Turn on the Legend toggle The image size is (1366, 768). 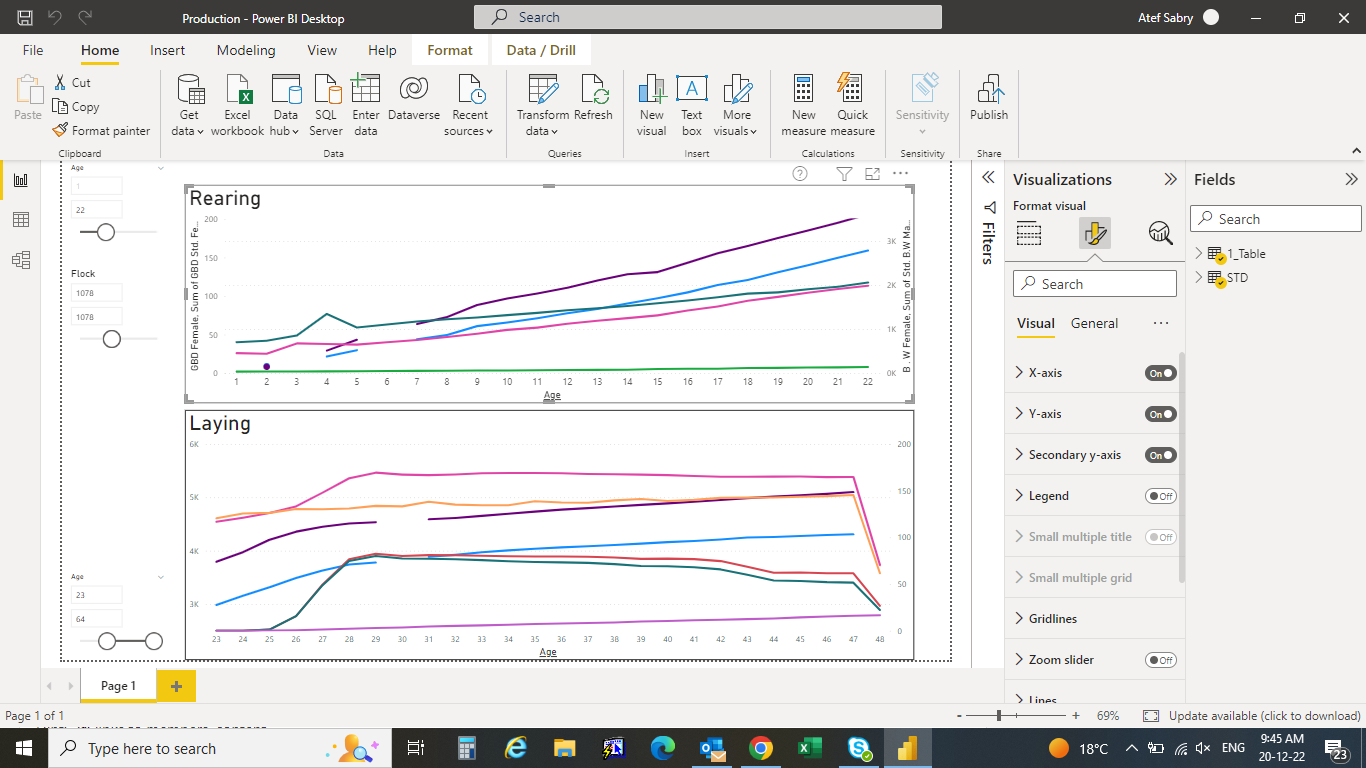pos(1161,496)
